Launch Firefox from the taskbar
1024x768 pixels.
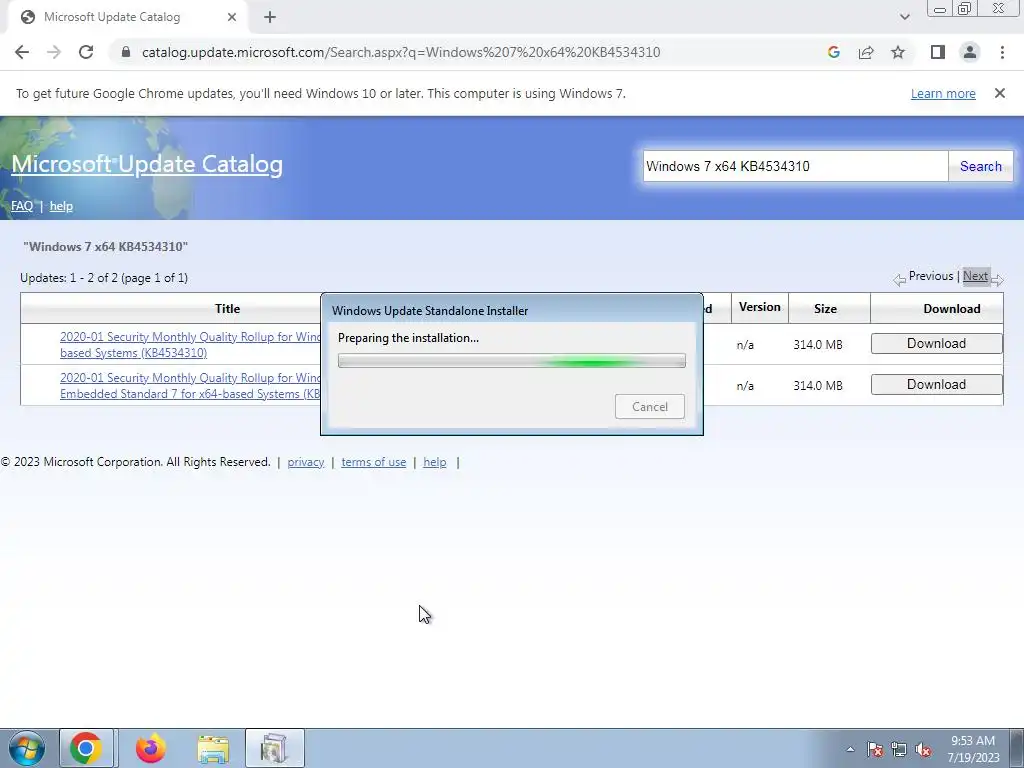(150, 748)
